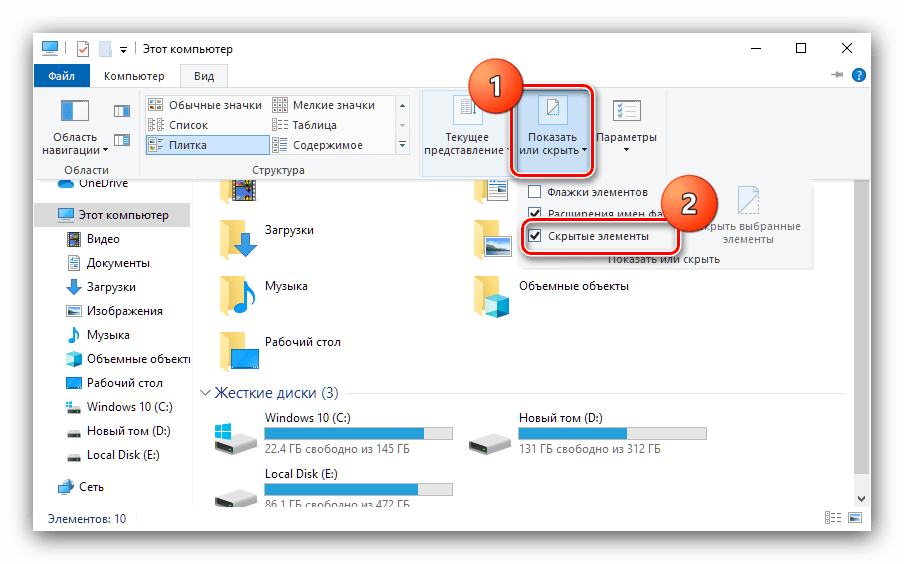The height and width of the screenshot is (564, 904).
Task: Click the Текущее представление icon
Action: pos(466,110)
